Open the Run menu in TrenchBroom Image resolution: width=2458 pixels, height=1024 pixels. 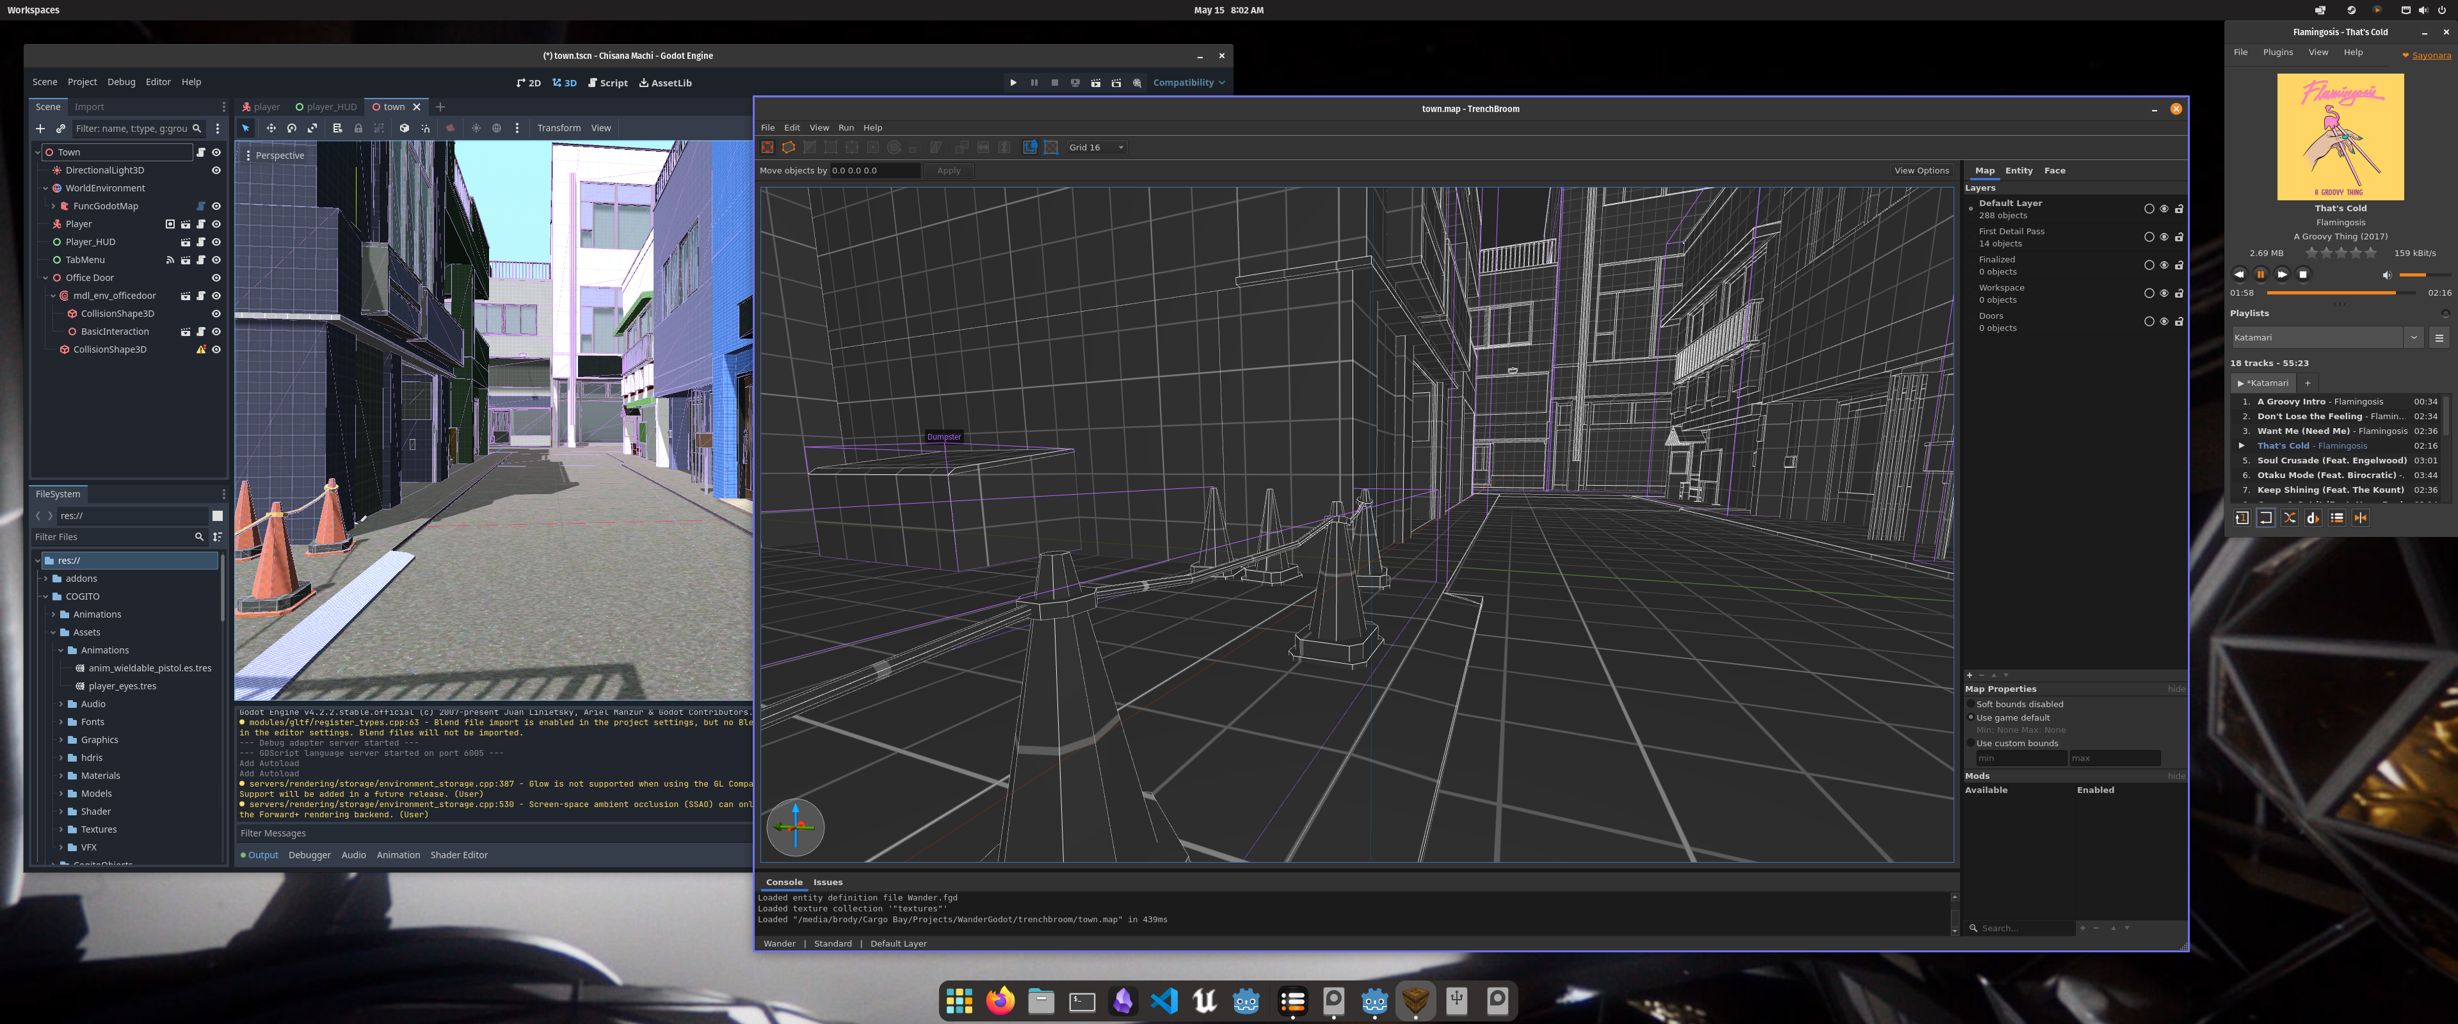(x=845, y=128)
